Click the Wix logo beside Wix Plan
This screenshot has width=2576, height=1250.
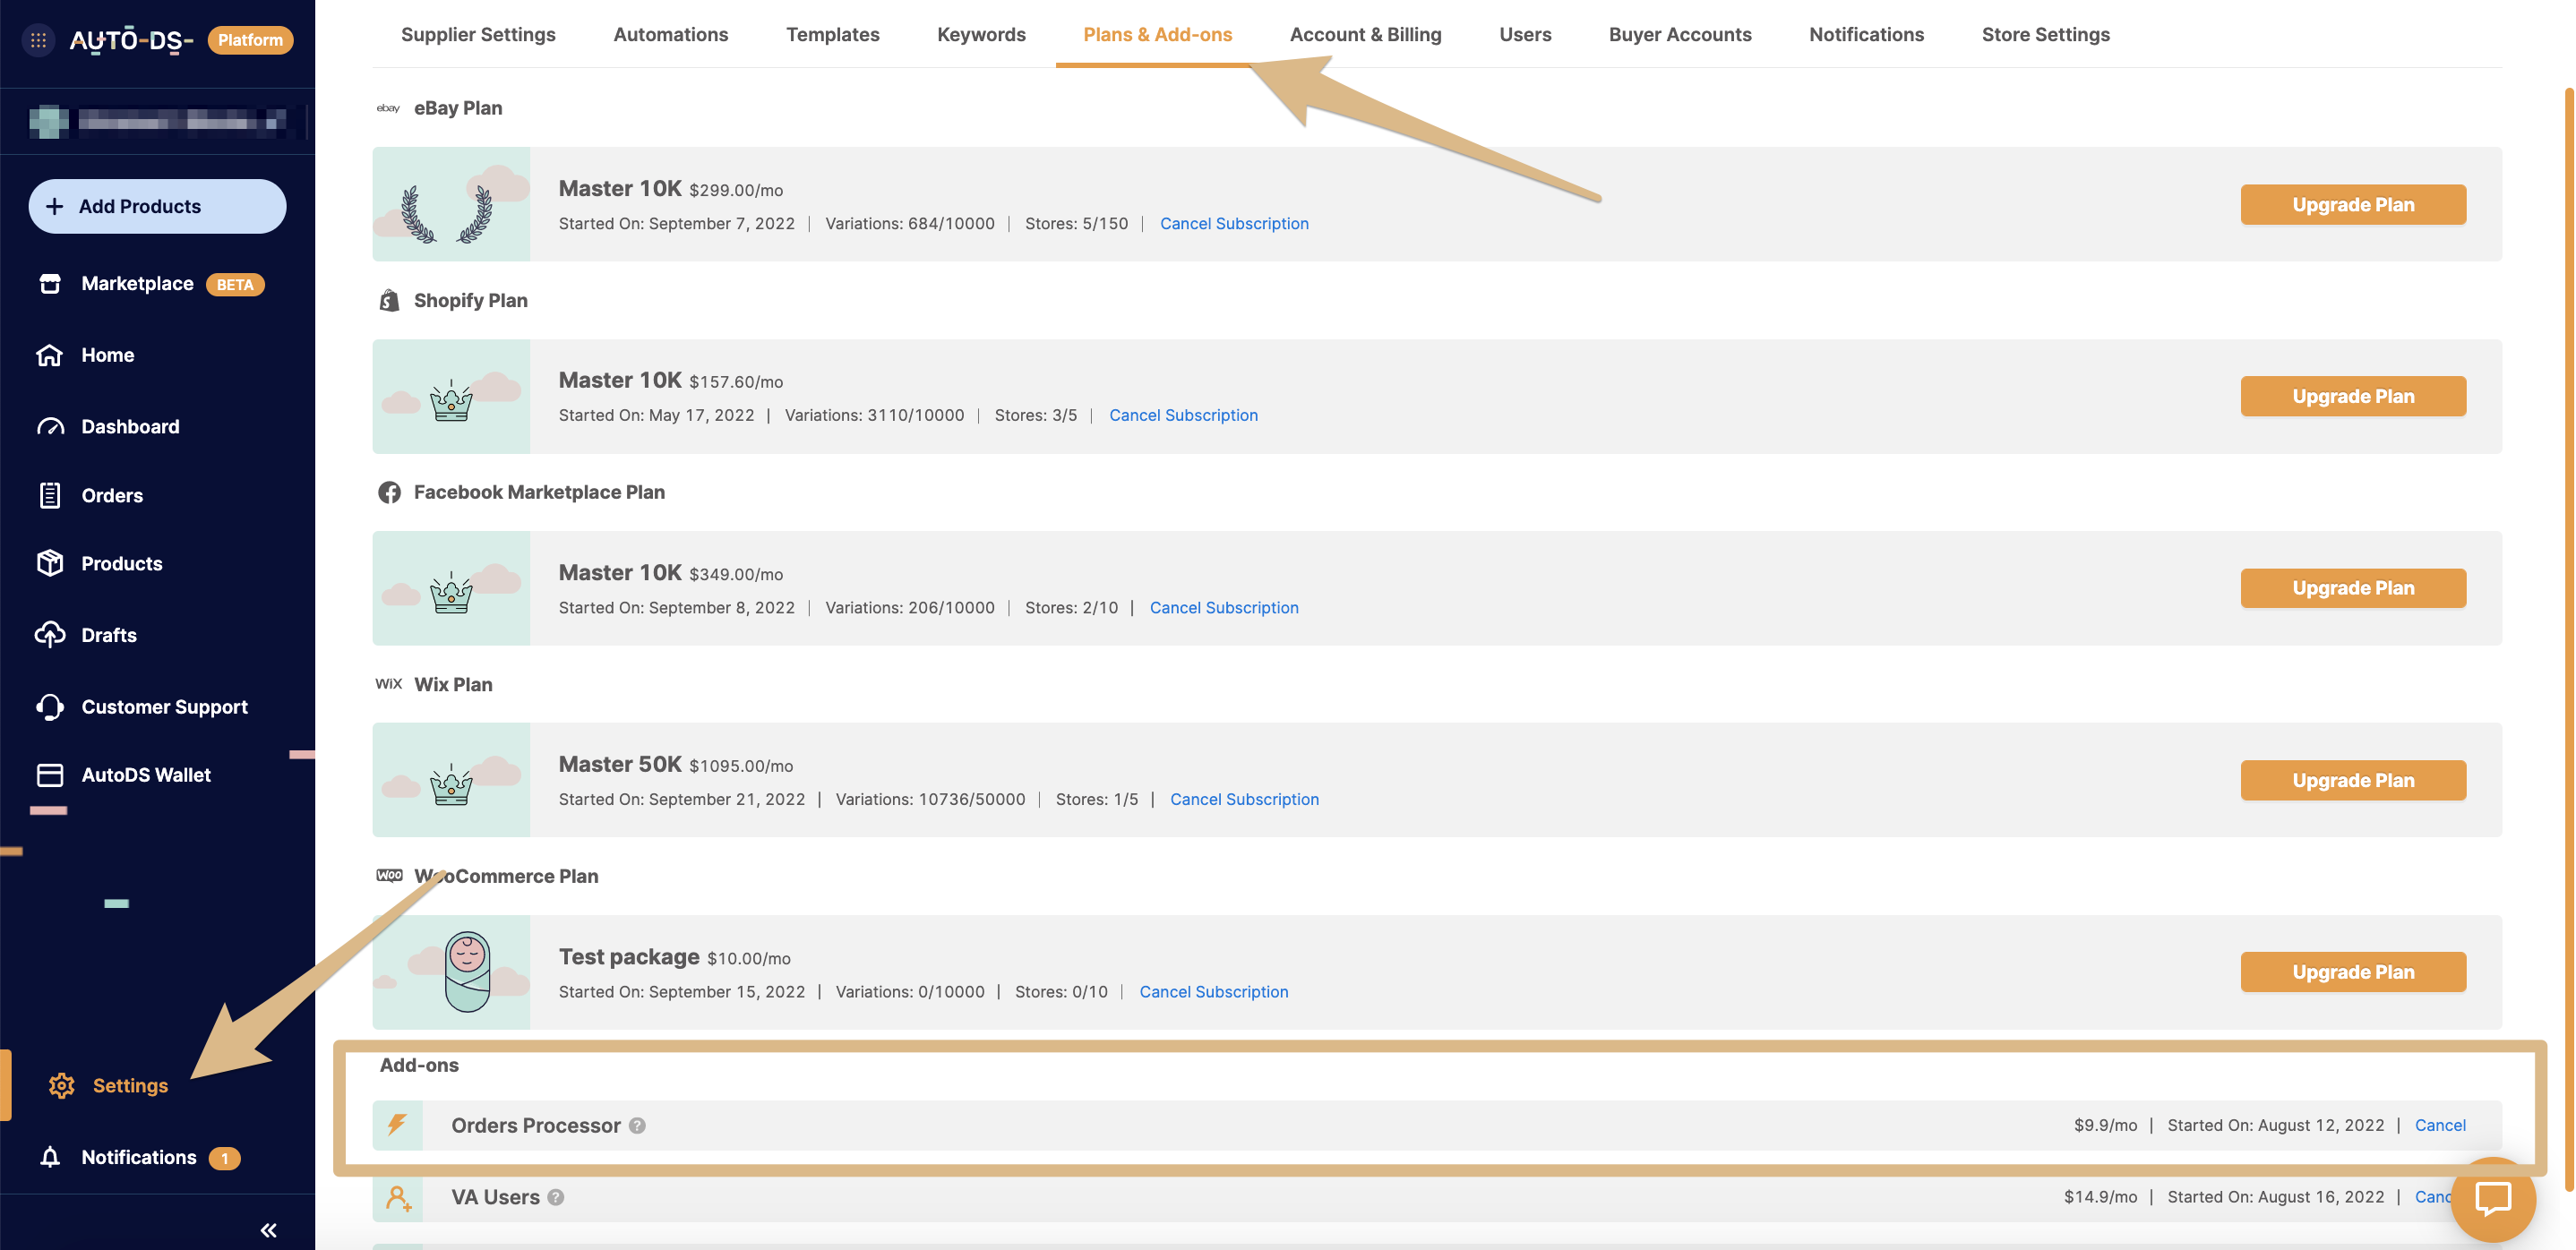click(388, 684)
